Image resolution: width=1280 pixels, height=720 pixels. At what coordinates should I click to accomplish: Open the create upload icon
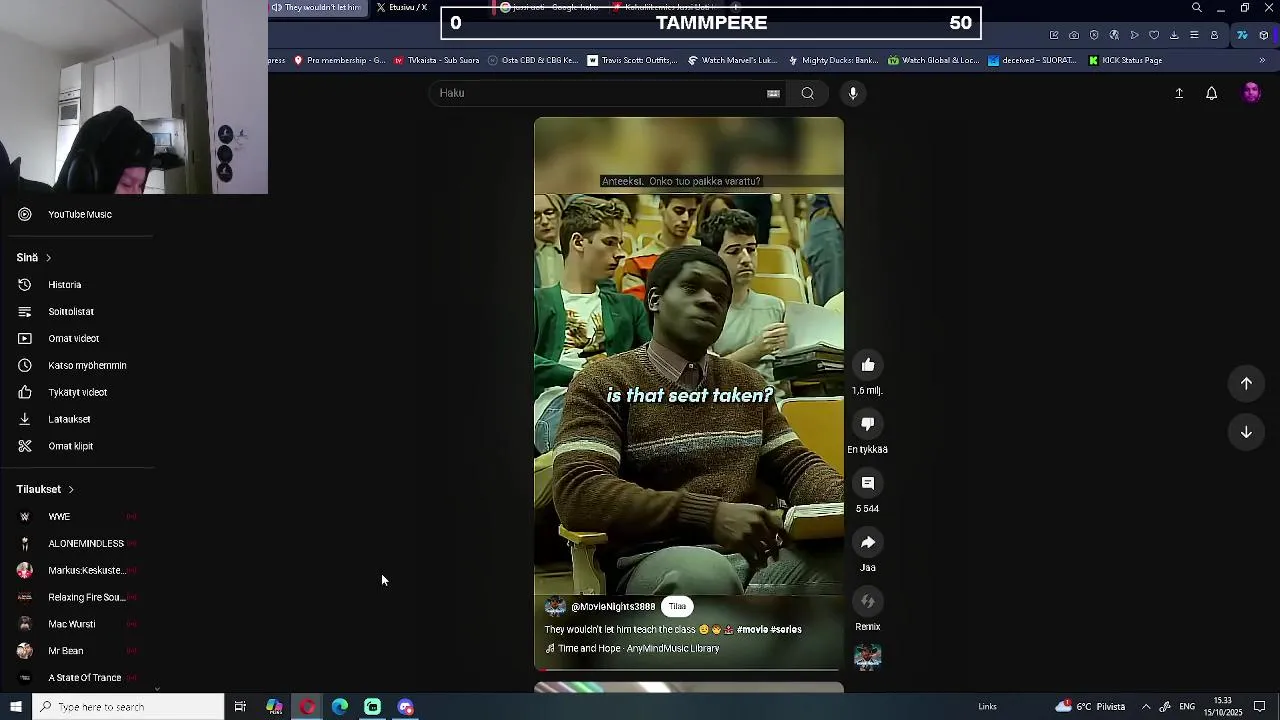[x=1179, y=93]
